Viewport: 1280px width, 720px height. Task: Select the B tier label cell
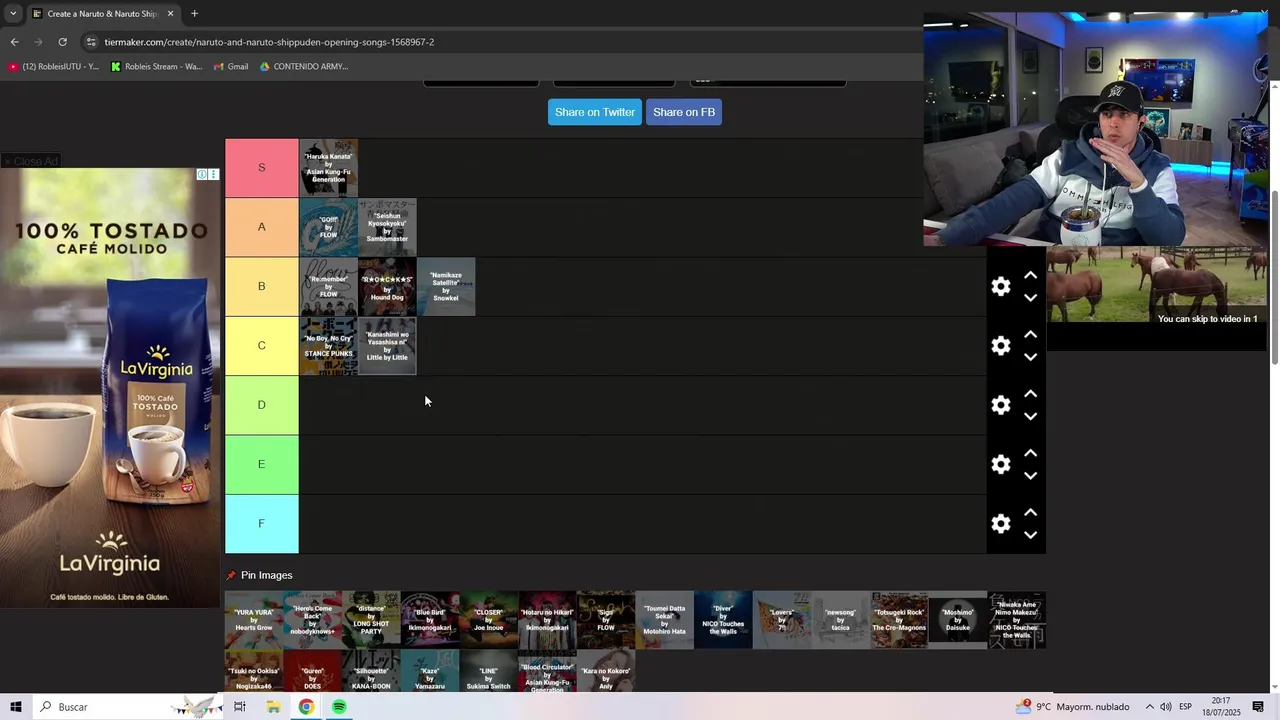tap(262, 286)
